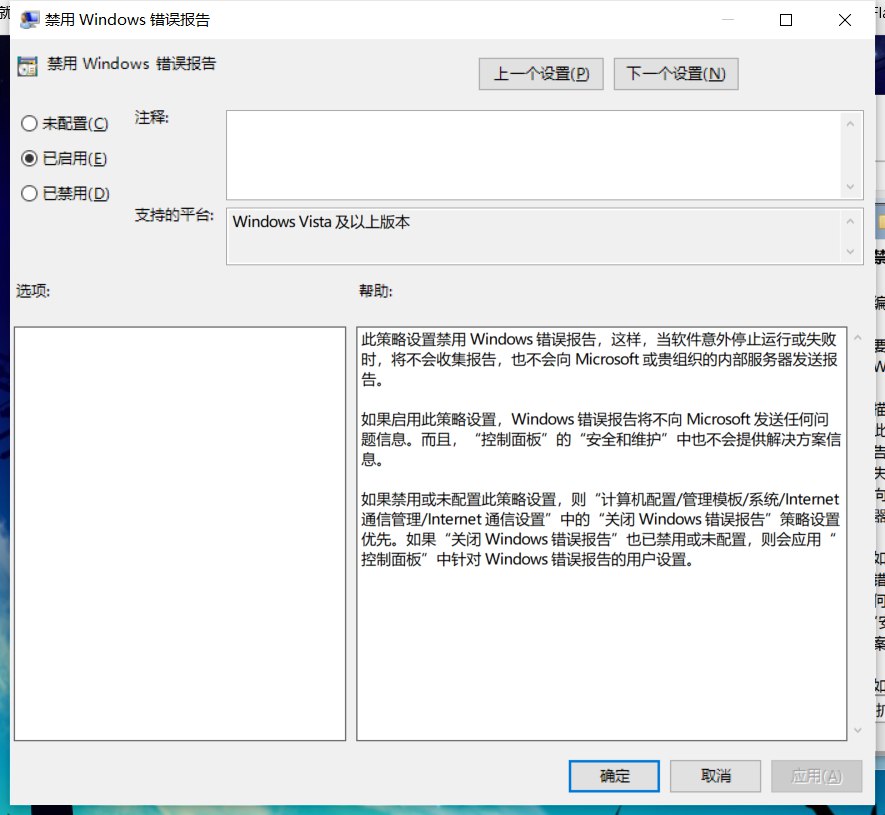Go to 上一个设置(P) previous setting
Screen dimensions: 885x815
click(541, 74)
